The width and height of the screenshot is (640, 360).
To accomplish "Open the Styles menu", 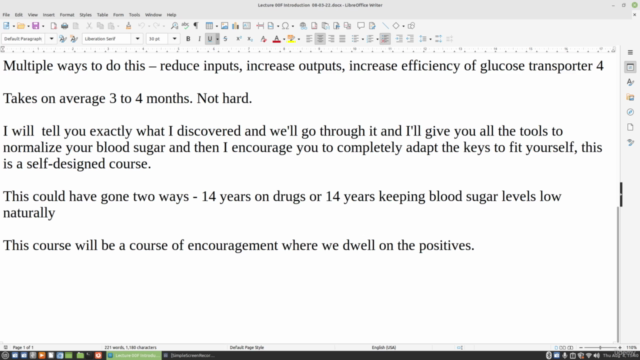I will [x=85, y=15].
